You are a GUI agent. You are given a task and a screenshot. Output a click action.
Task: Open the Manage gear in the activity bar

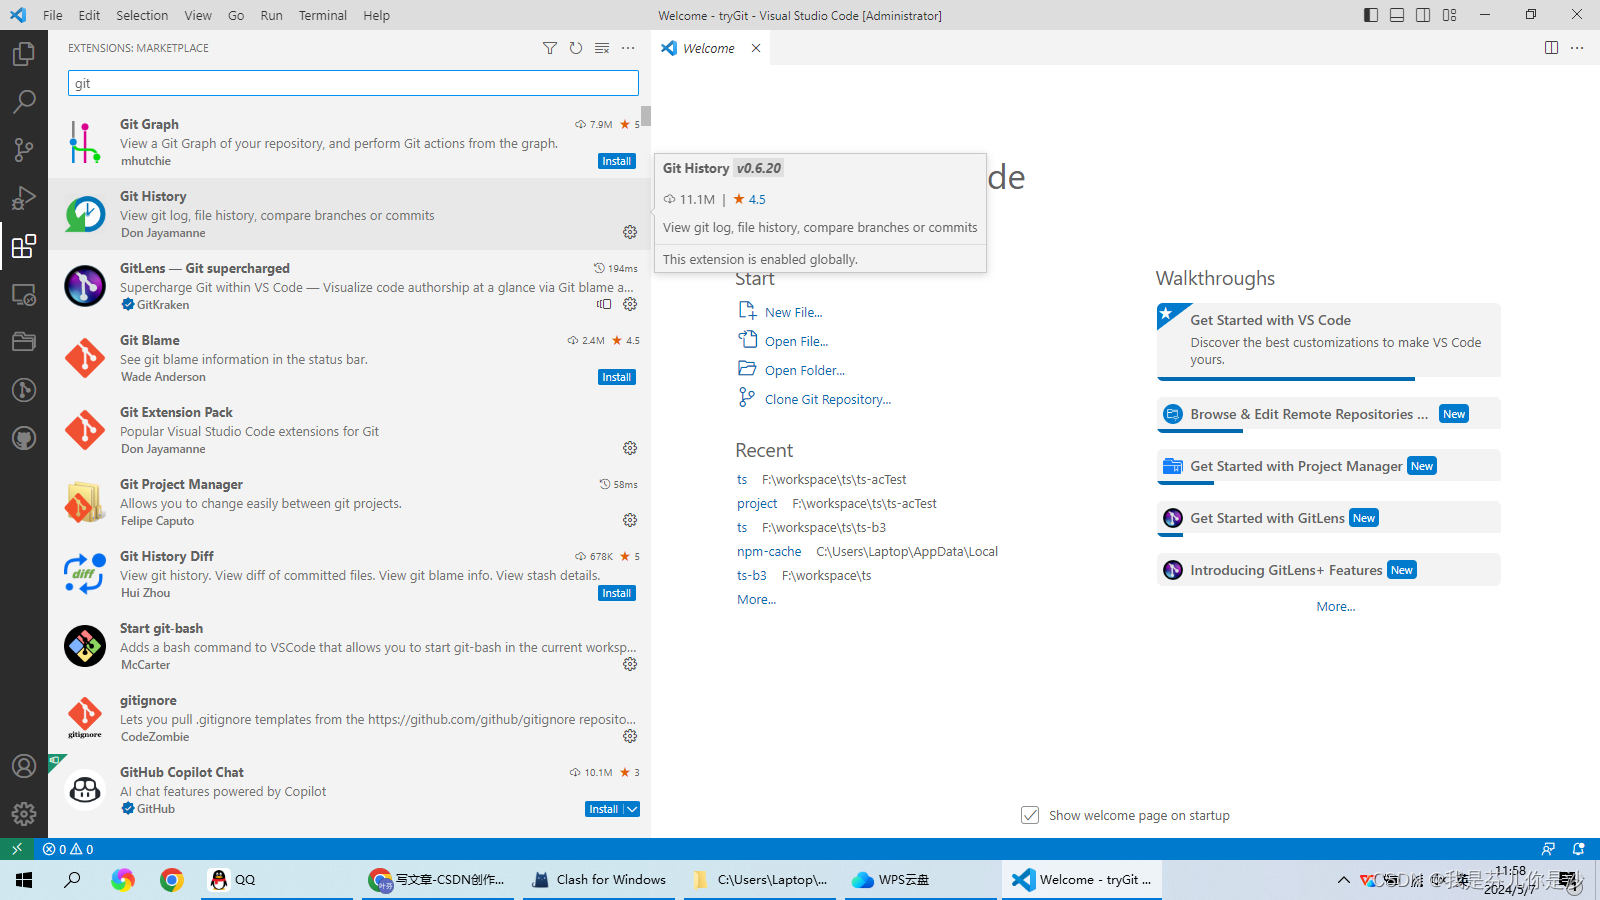[x=24, y=814]
